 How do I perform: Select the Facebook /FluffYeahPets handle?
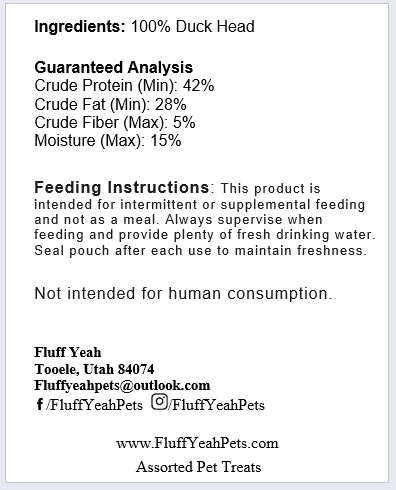point(94,405)
